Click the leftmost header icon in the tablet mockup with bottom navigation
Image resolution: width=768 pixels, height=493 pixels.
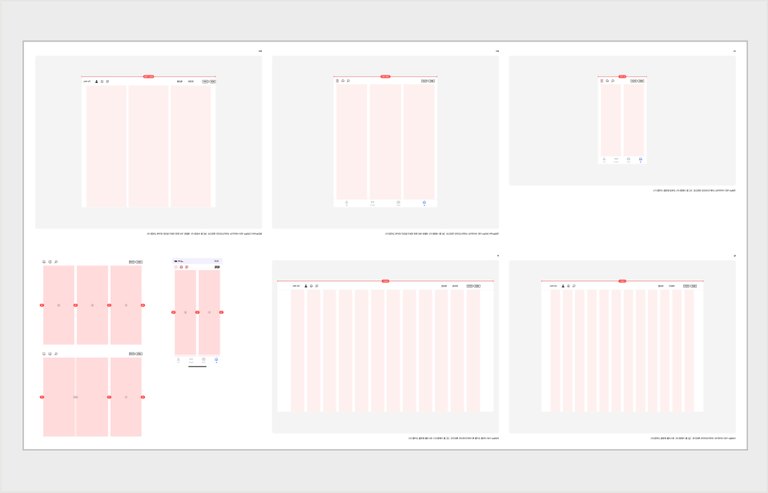pyautogui.click(x=337, y=81)
